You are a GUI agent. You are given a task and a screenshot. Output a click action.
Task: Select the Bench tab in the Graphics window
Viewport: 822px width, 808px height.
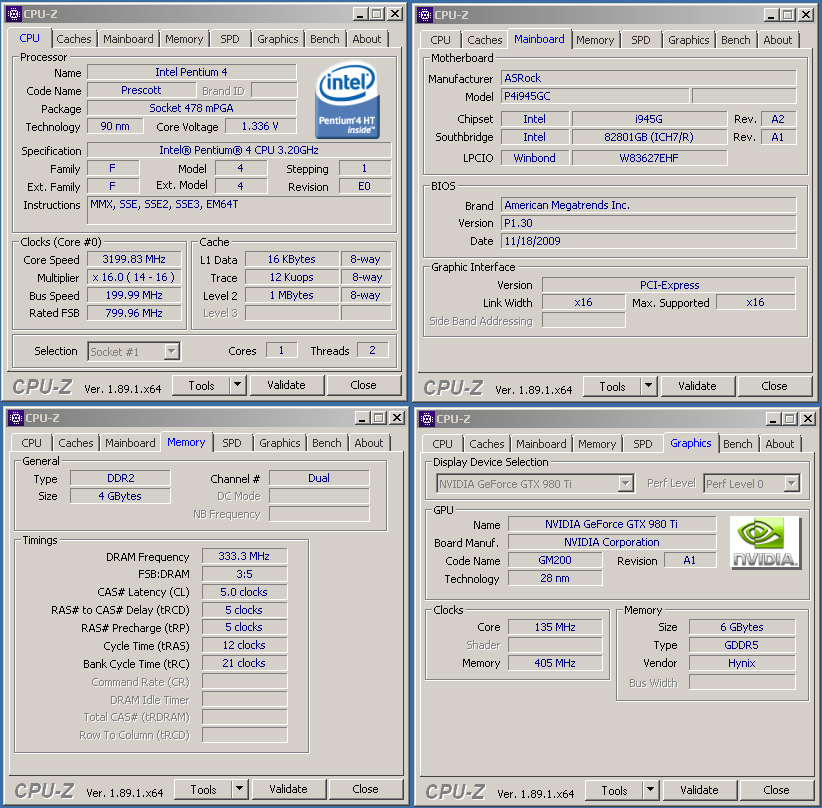point(738,444)
